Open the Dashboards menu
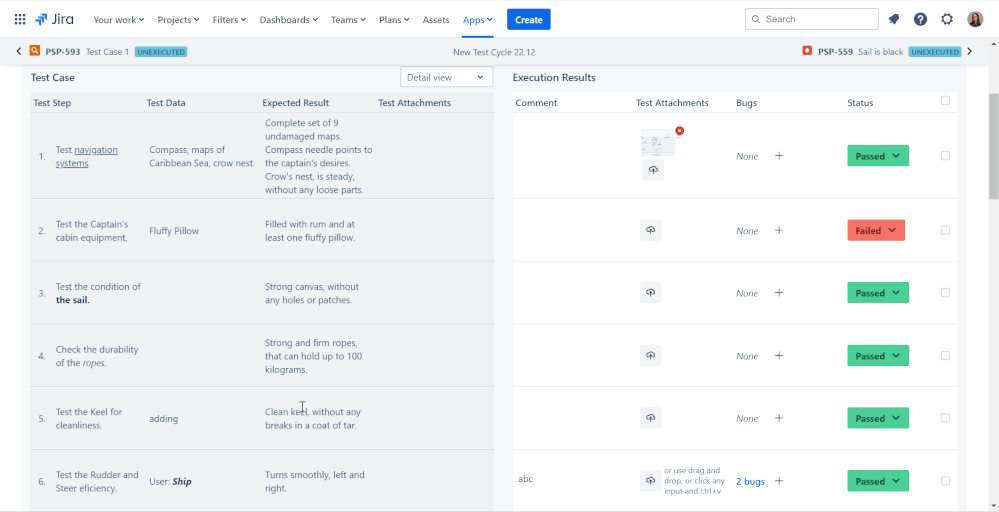Screen dimensions: 999x512 pos(289,20)
